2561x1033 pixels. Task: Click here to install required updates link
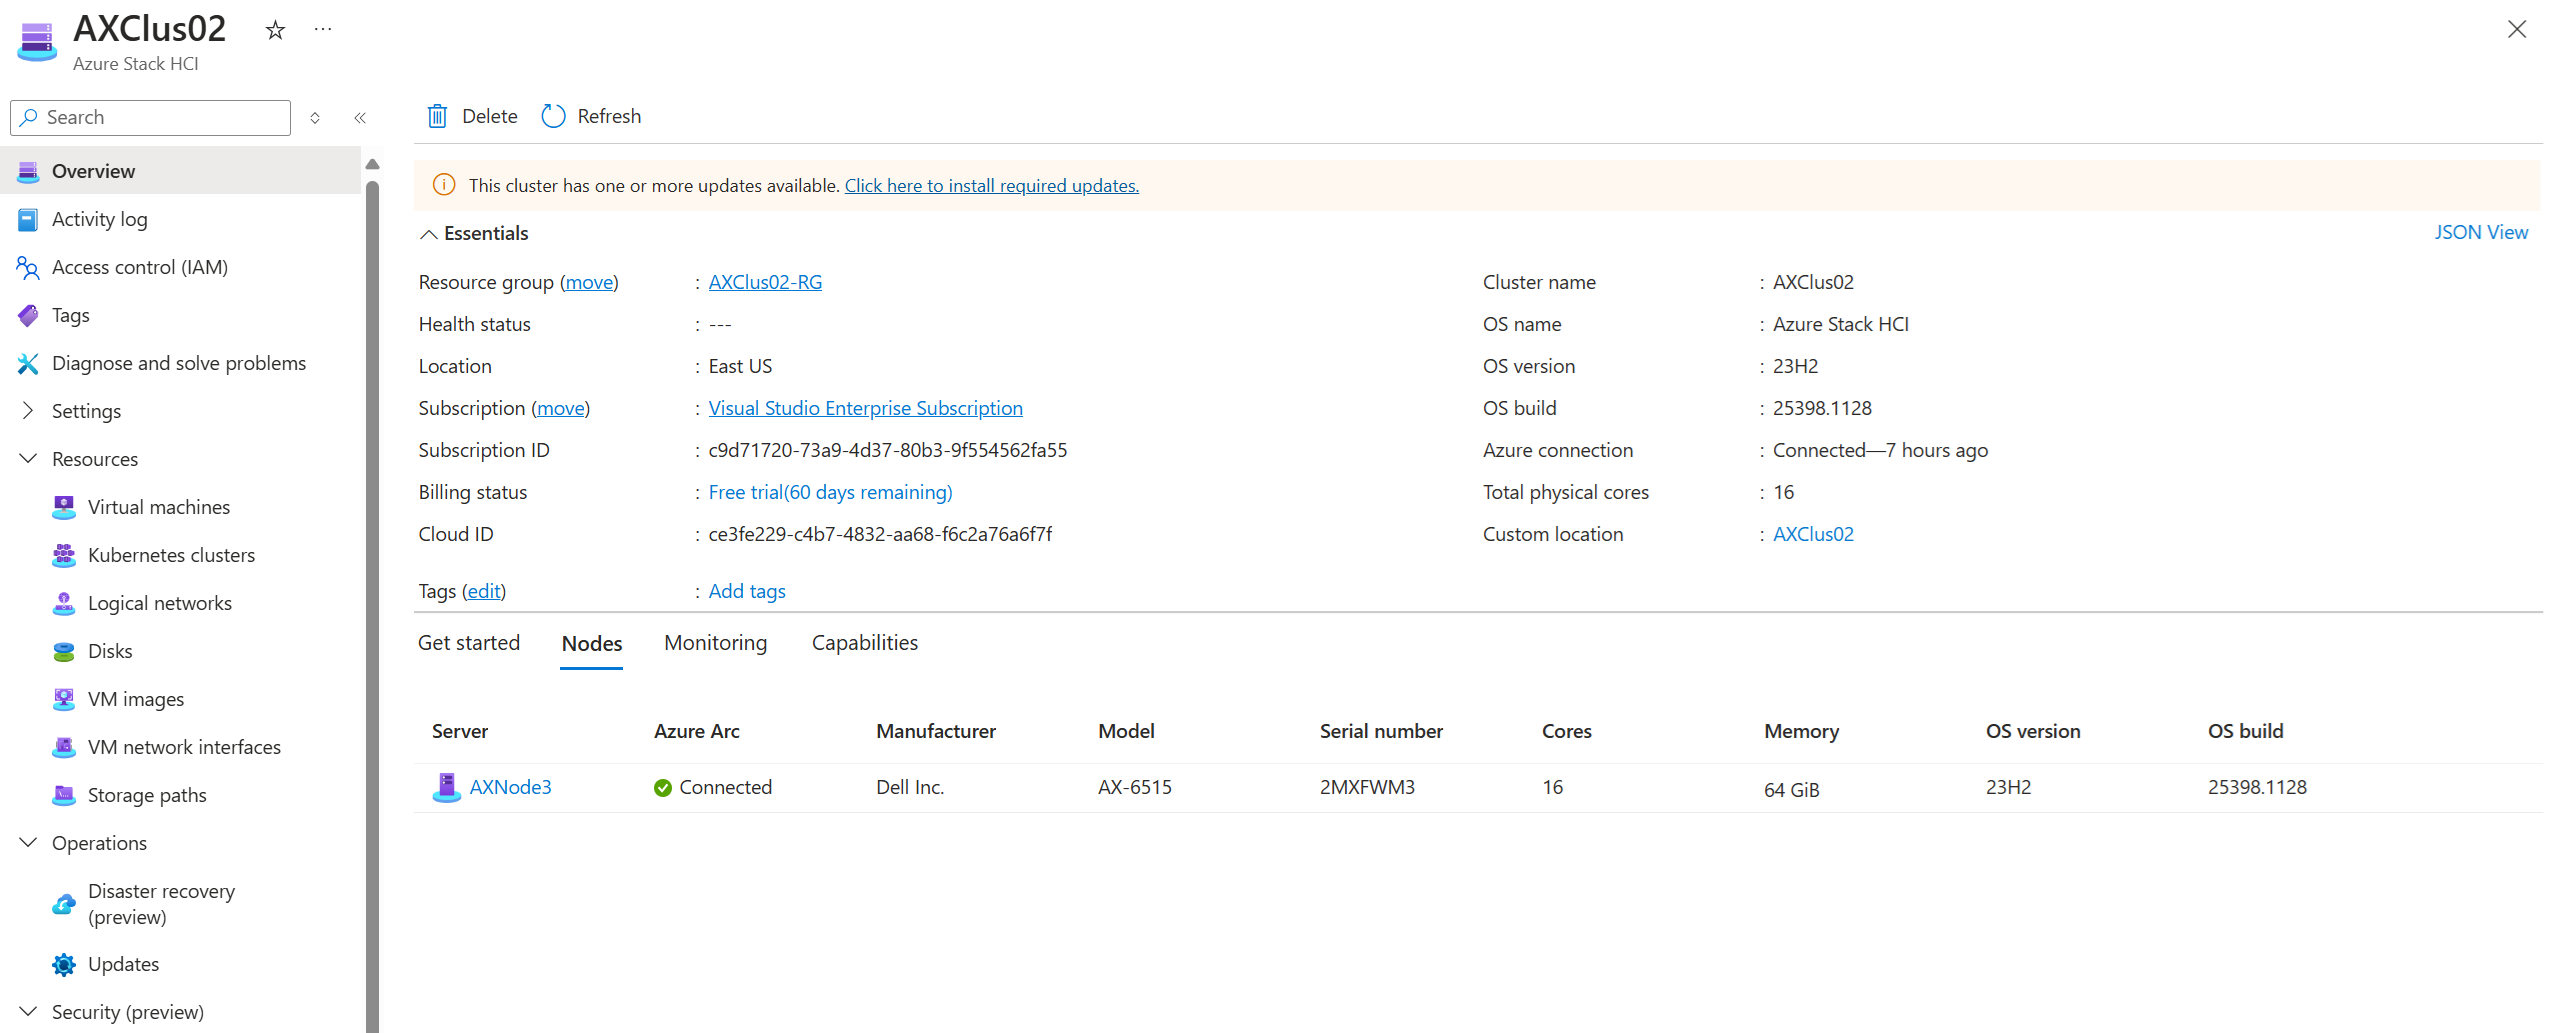pyautogui.click(x=992, y=185)
